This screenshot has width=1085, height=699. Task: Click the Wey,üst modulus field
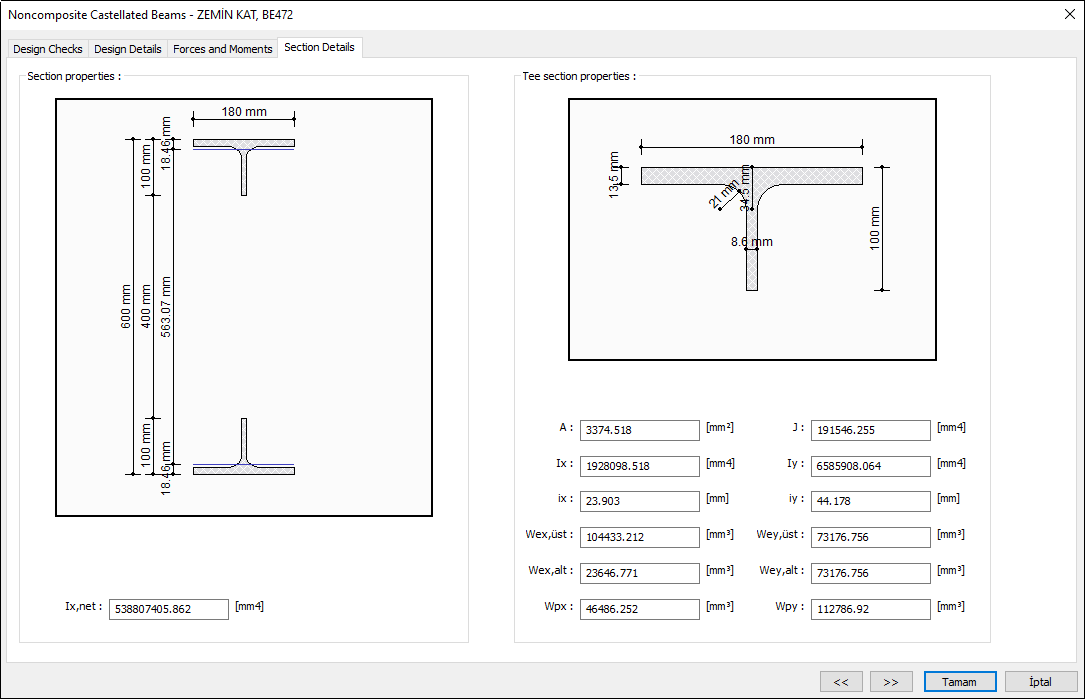pyautogui.click(x=870, y=537)
